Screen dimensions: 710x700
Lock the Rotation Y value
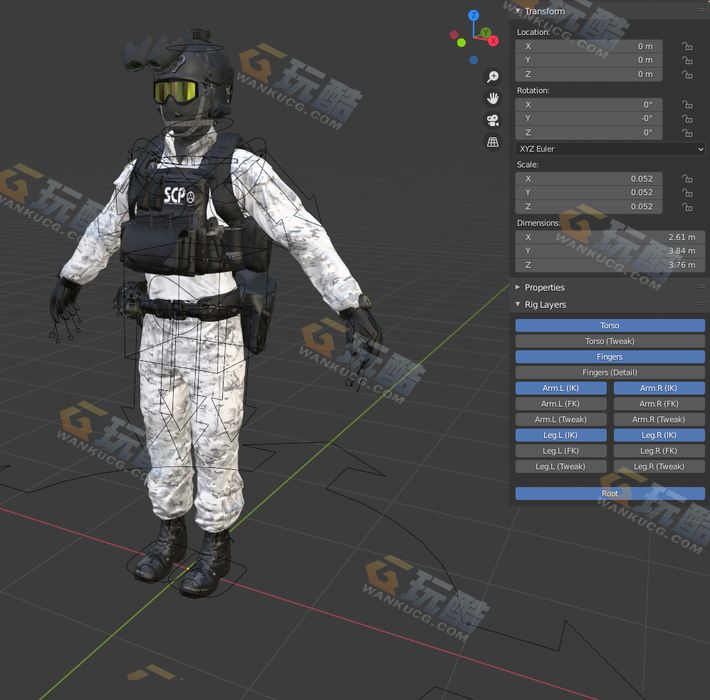tap(687, 119)
